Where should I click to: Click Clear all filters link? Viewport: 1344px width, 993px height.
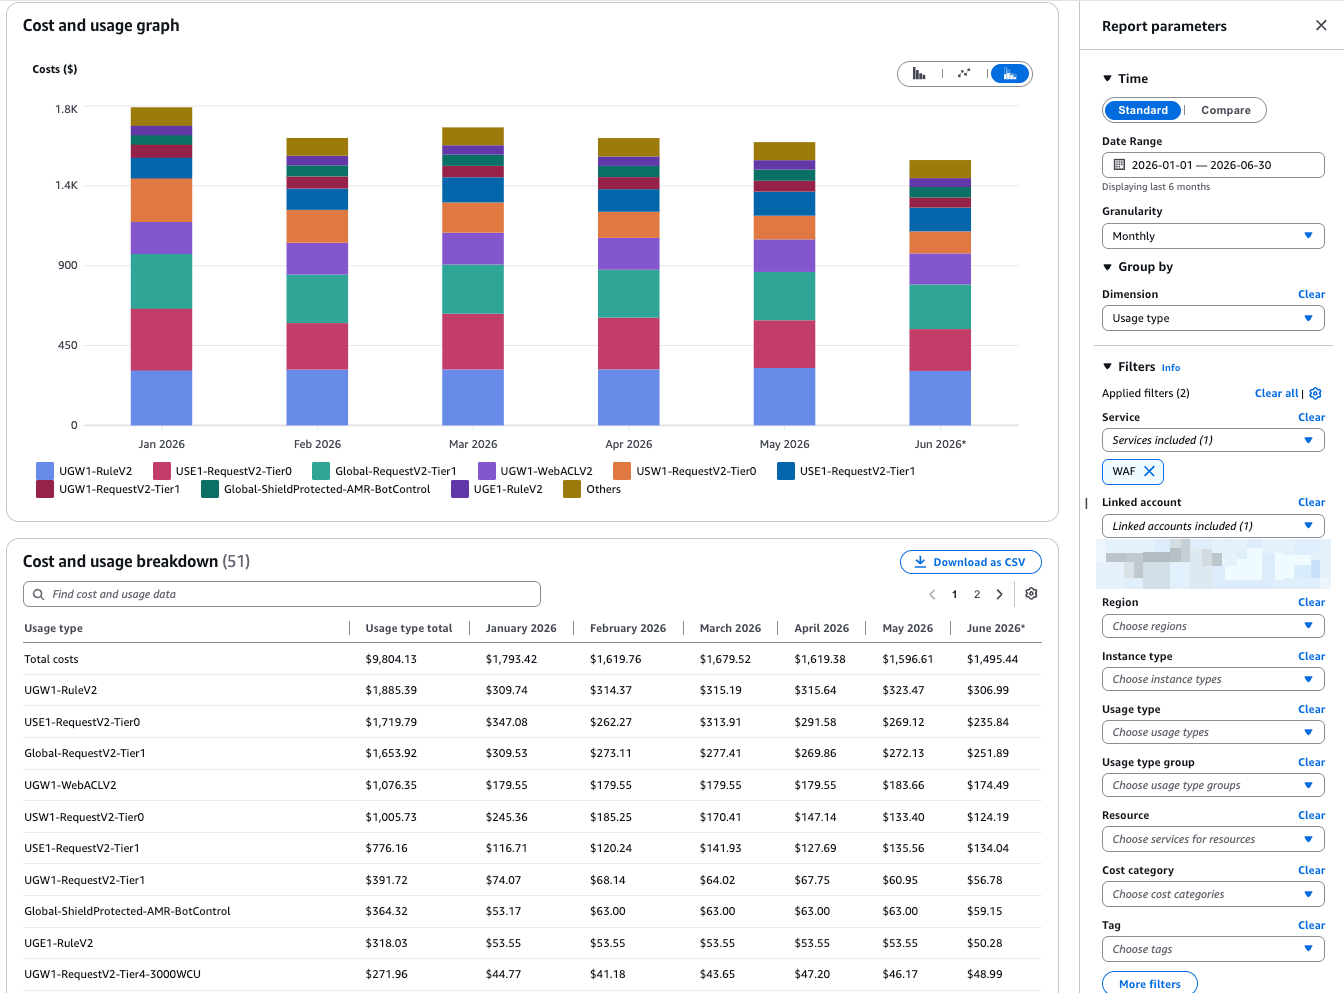point(1276,393)
